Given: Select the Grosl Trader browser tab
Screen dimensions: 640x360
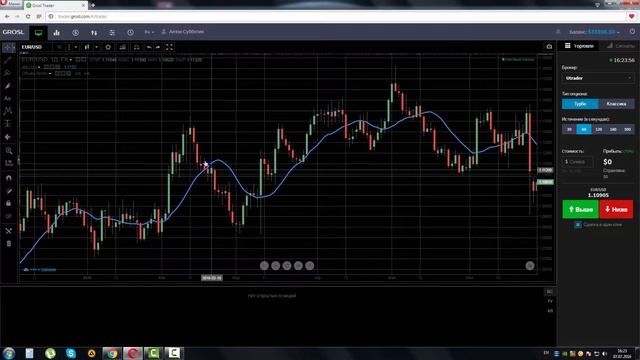Looking at the screenshot, I should point(55,5).
